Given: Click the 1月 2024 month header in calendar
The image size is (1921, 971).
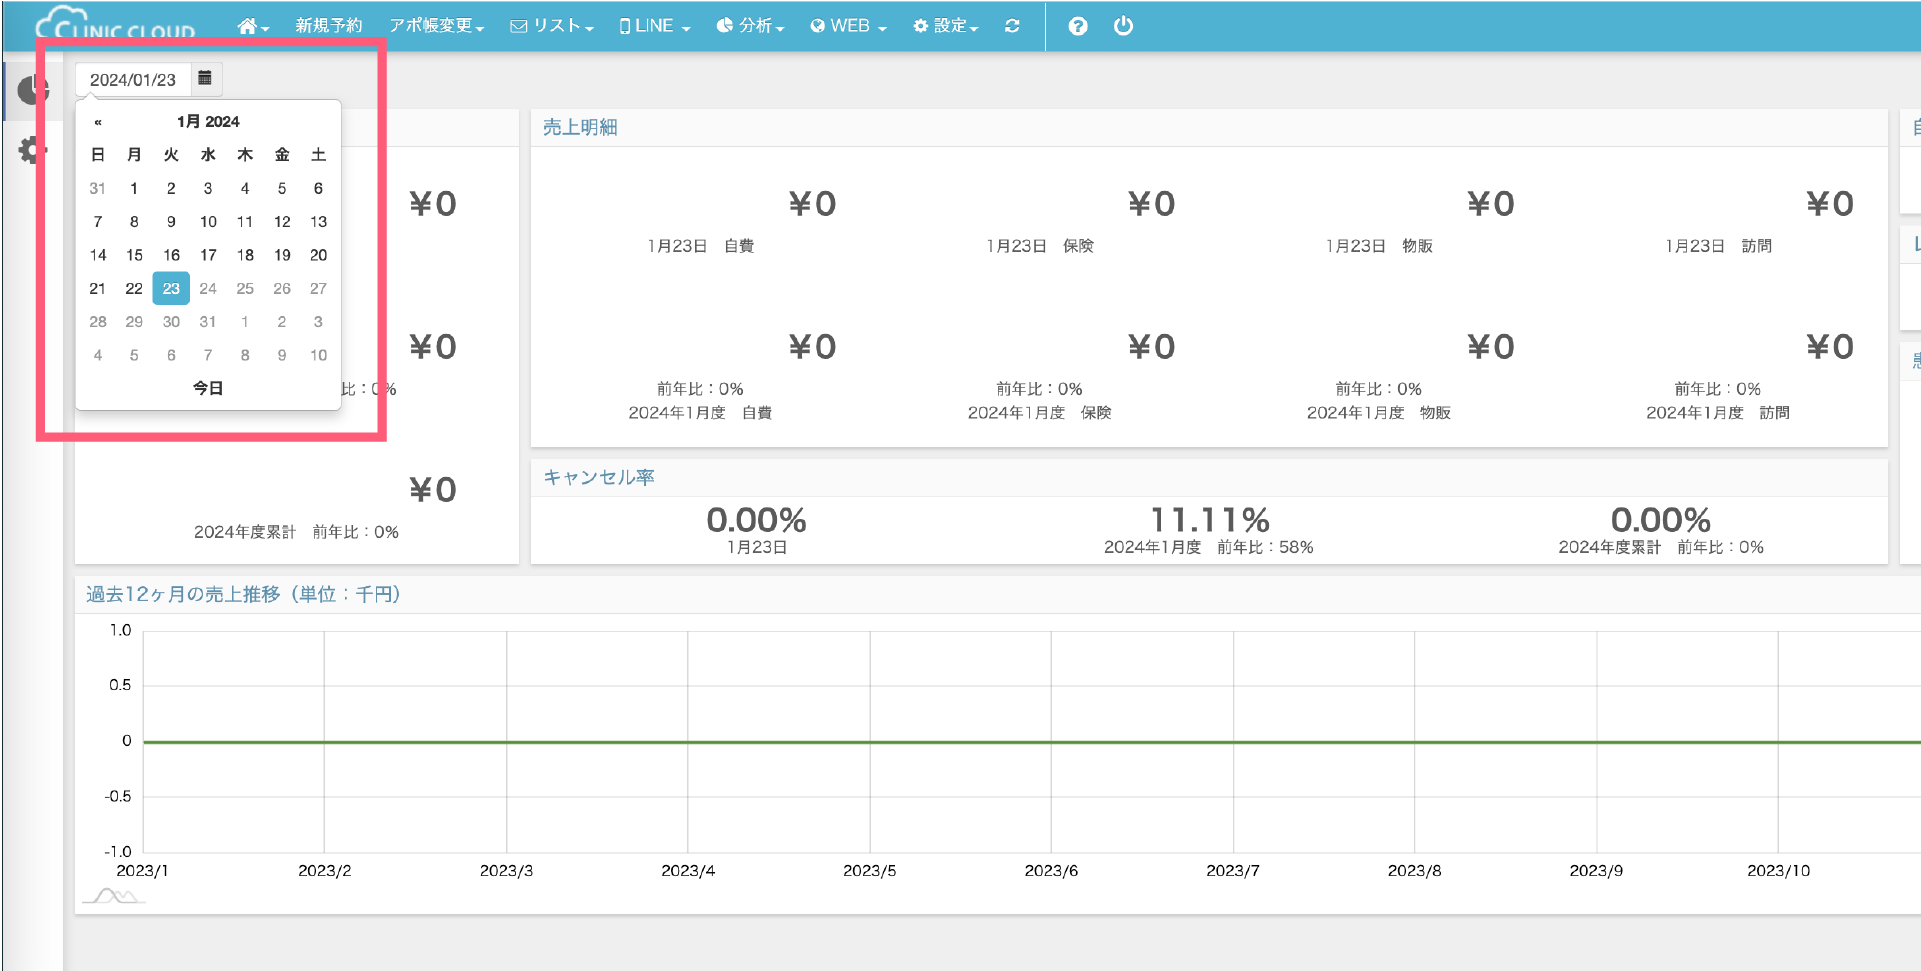Looking at the screenshot, I should [208, 122].
